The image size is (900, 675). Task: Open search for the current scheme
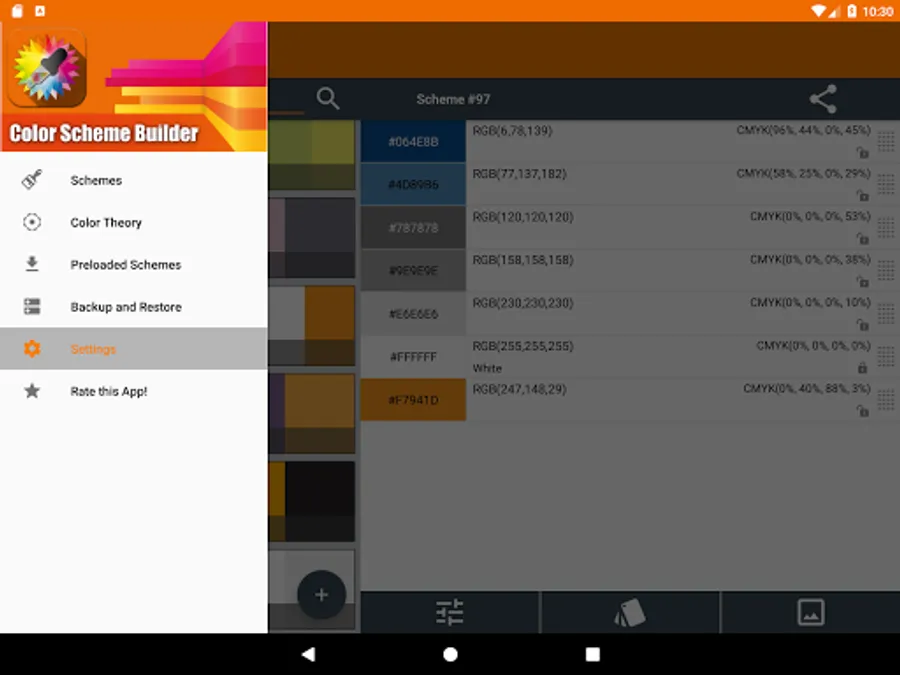pyautogui.click(x=328, y=99)
